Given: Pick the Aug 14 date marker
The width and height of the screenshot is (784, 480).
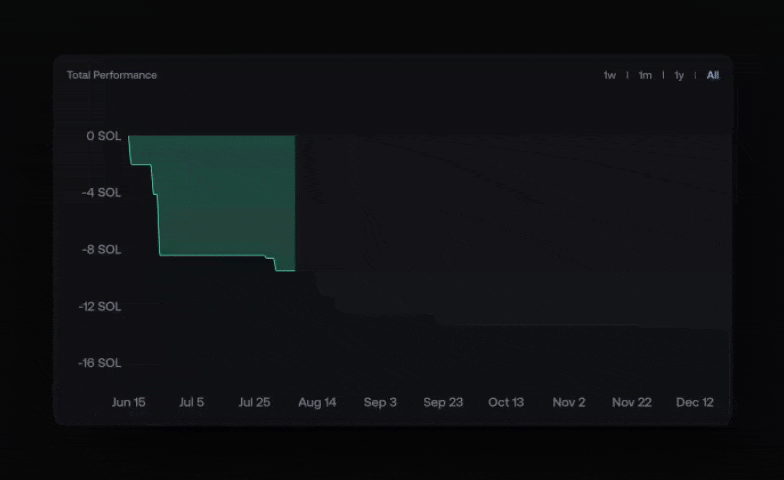Looking at the screenshot, I should (x=317, y=403).
